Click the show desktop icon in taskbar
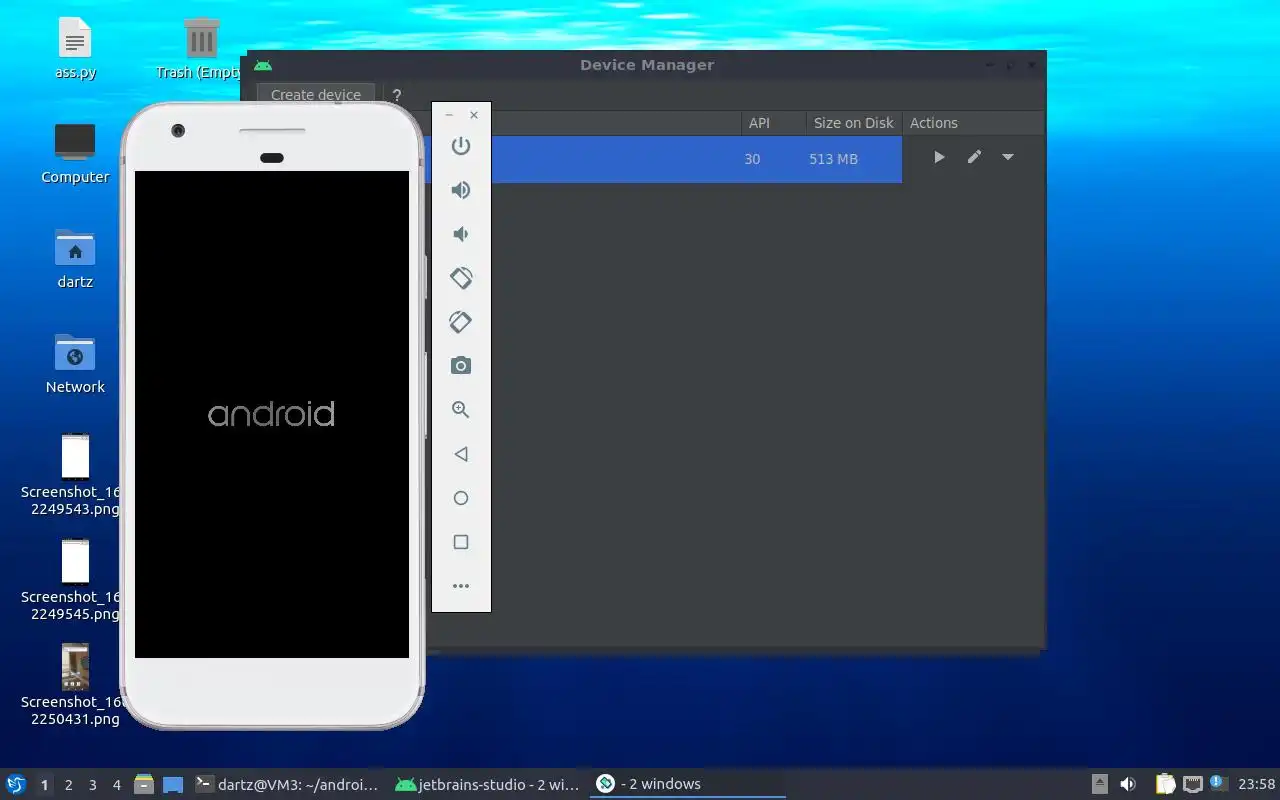The image size is (1280, 800). (173, 784)
